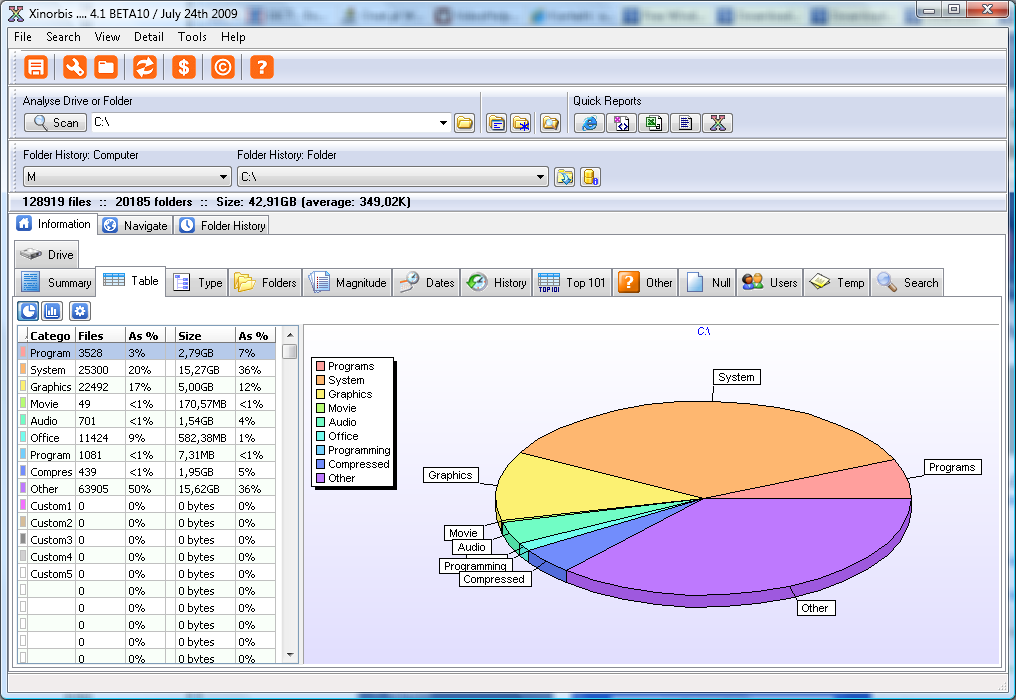Click the yellow database icon in Folder History
This screenshot has width=1016, height=700.
590,177
